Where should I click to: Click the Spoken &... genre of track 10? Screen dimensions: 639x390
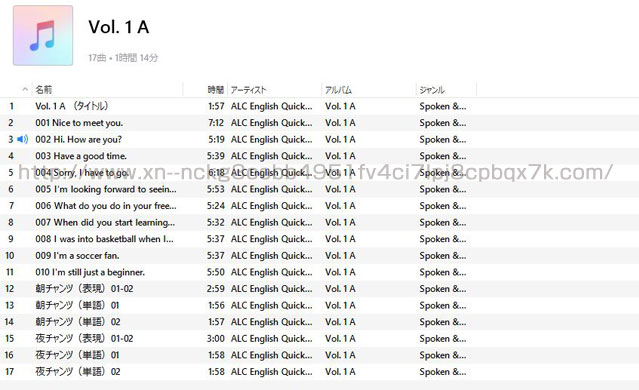[443, 256]
